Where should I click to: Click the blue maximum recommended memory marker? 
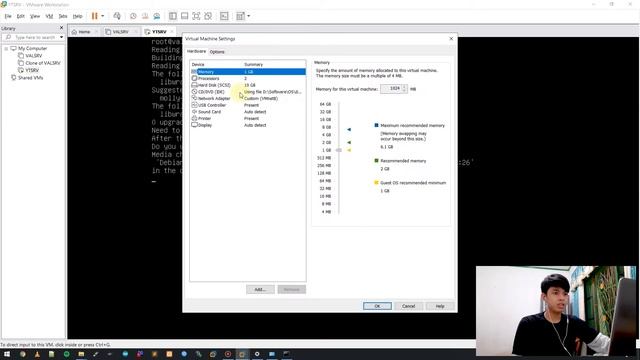tap(349, 129)
